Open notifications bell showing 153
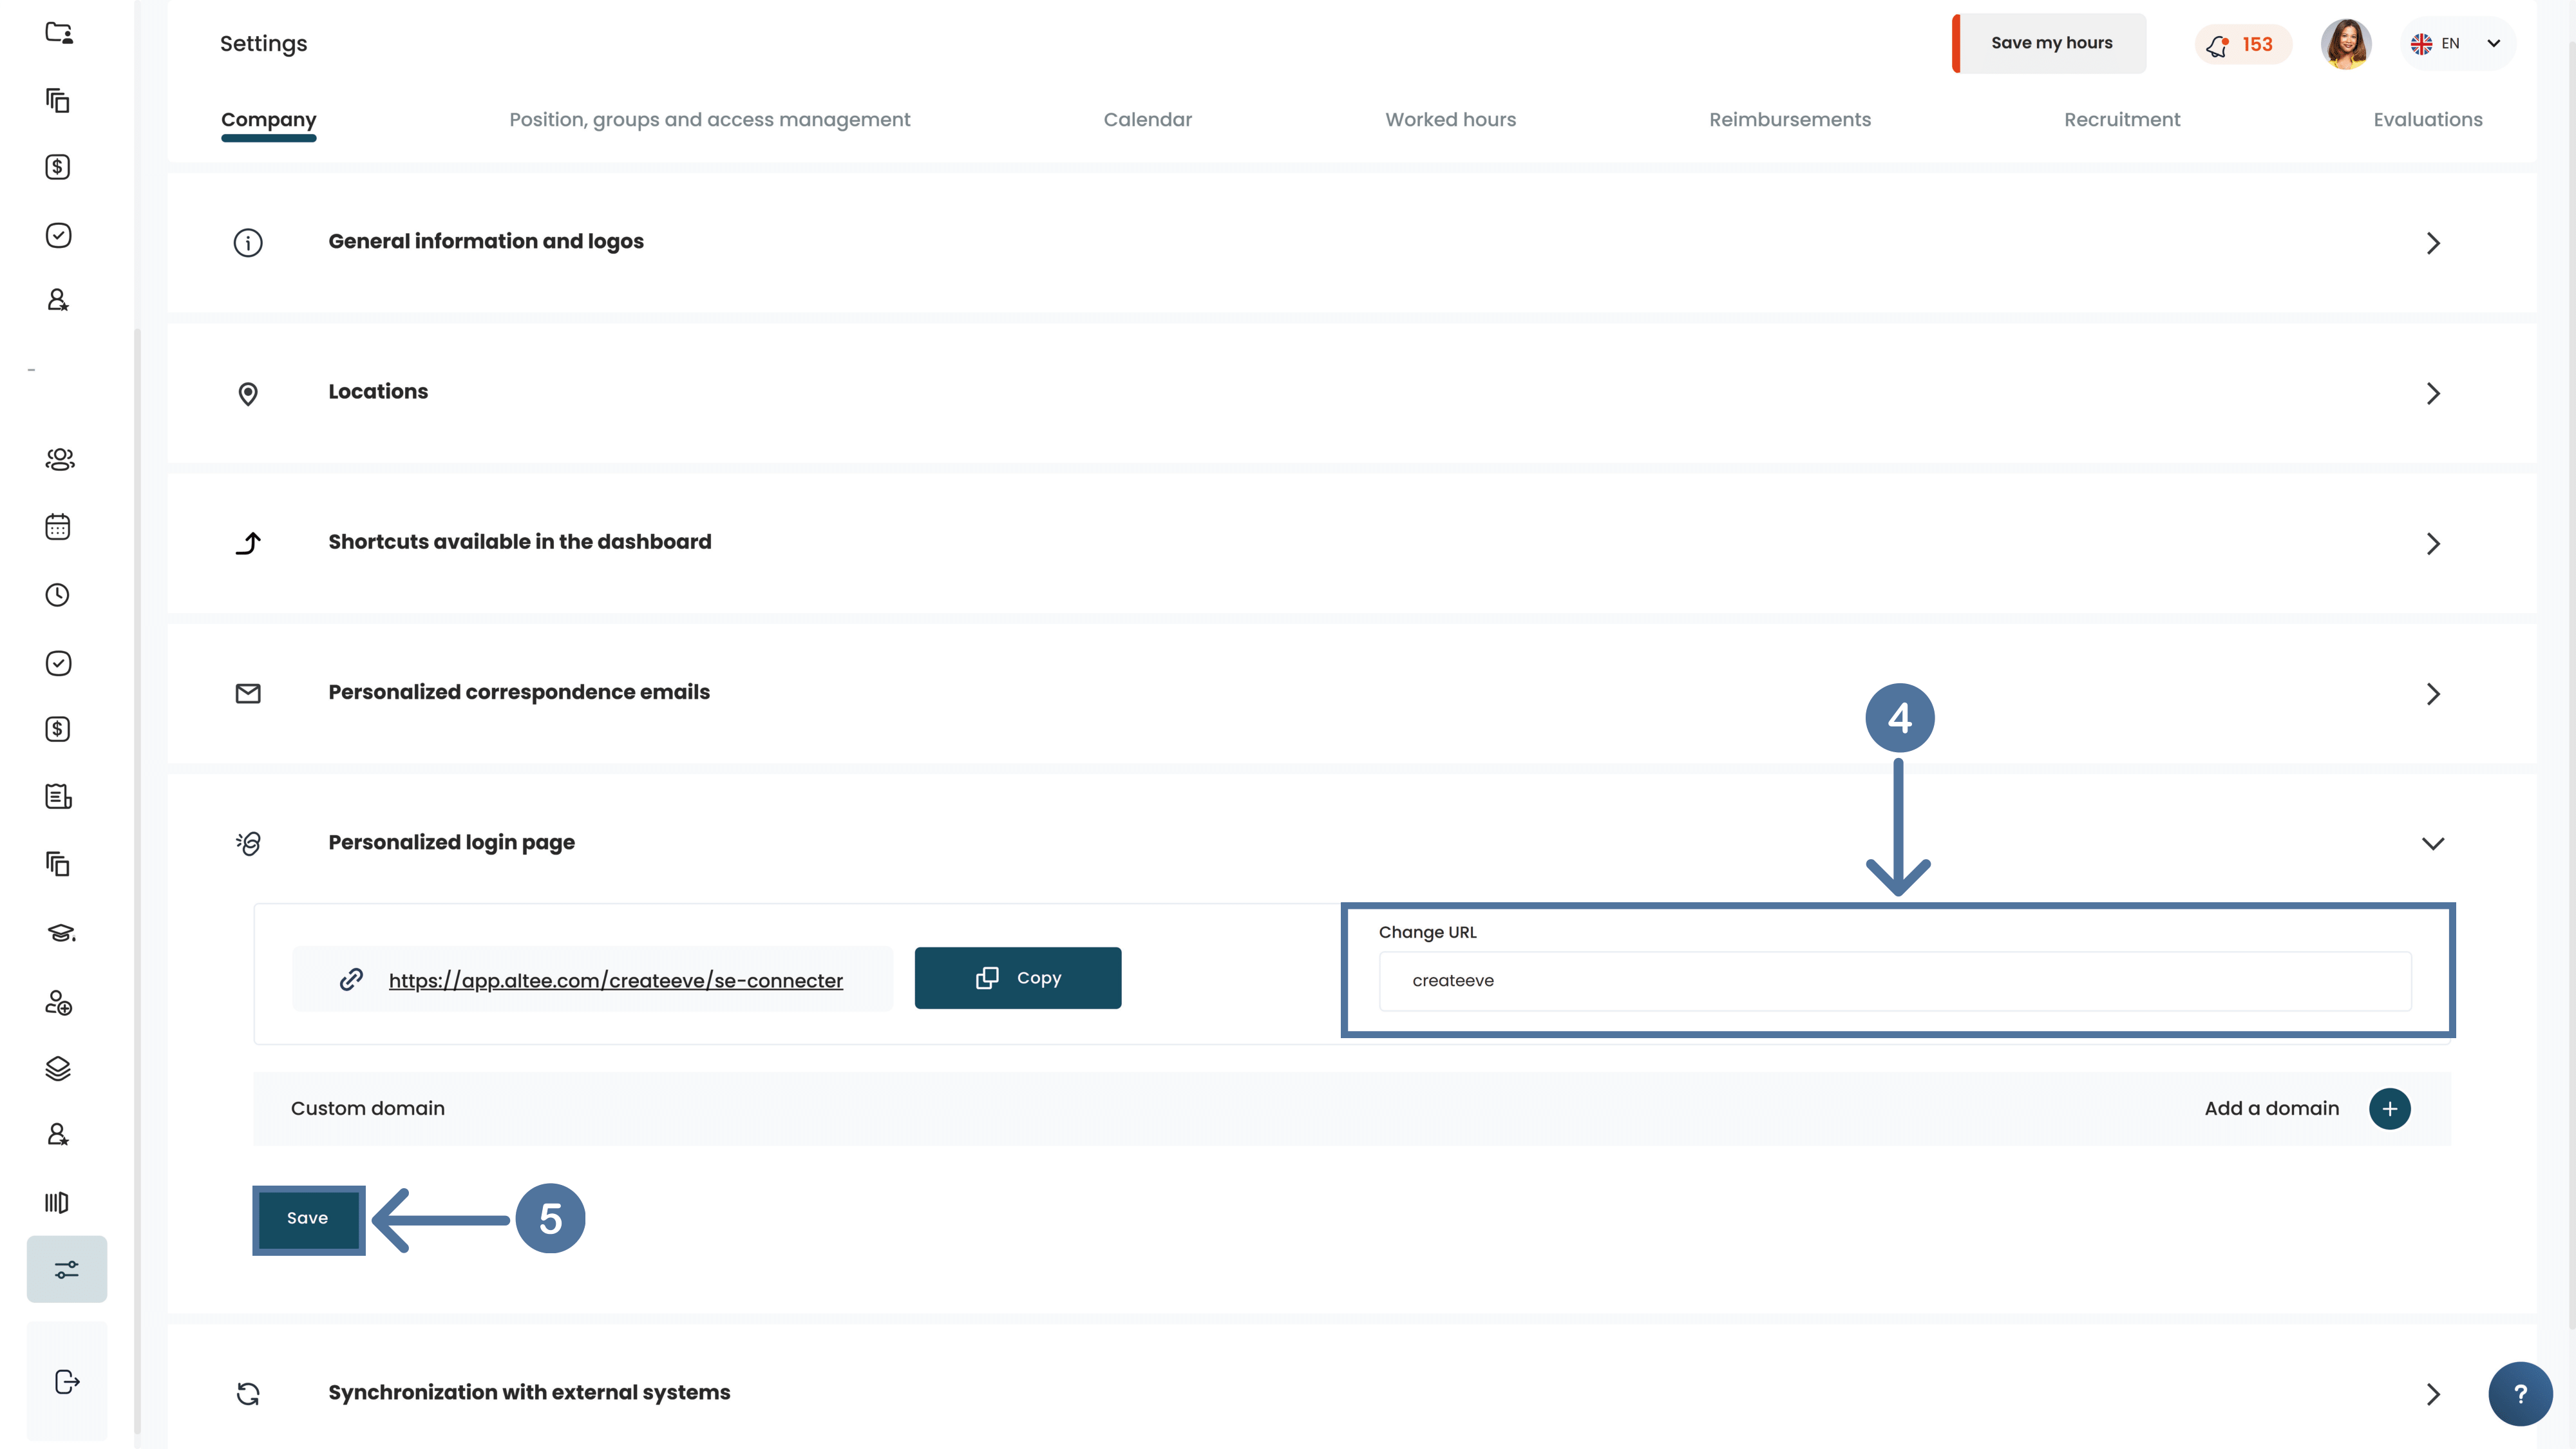 pyautogui.click(x=2243, y=44)
